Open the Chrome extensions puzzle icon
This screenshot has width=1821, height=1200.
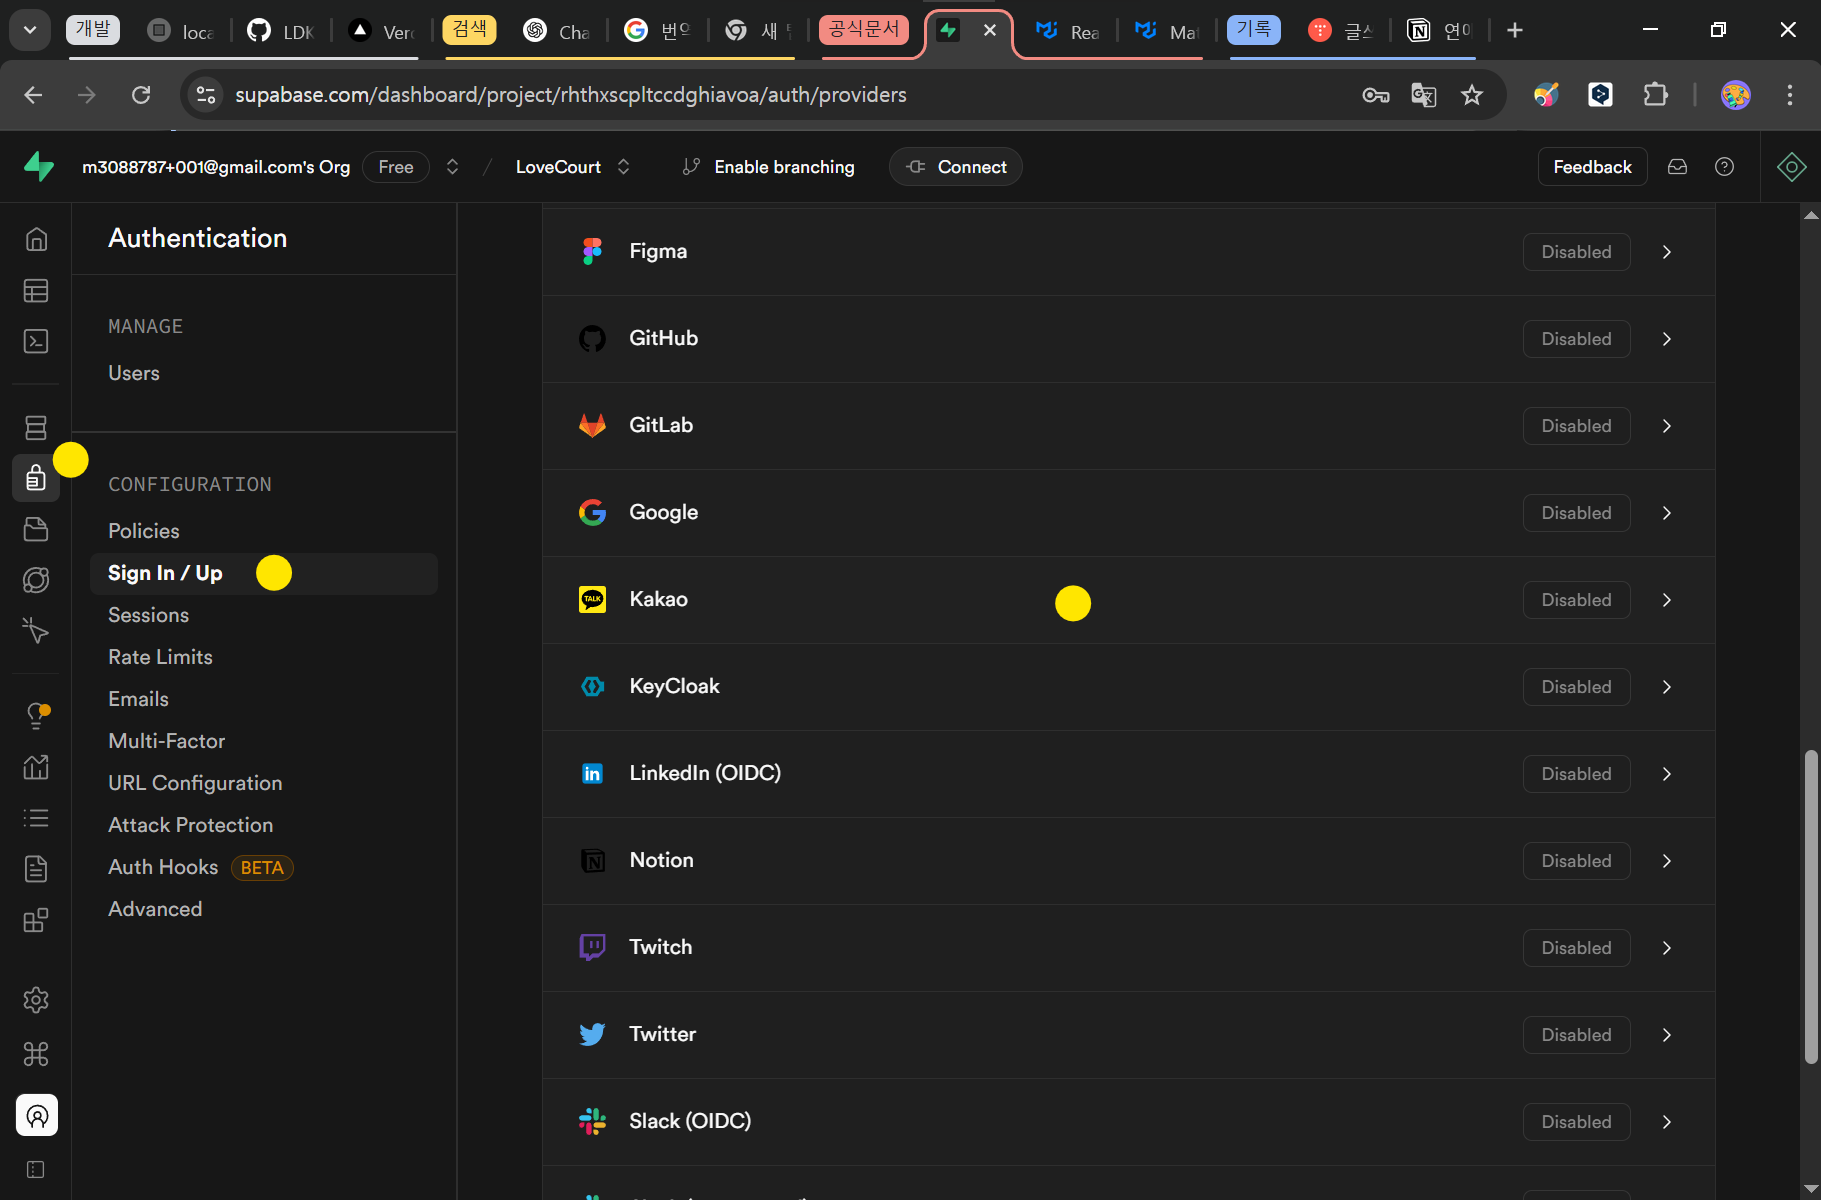(x=1656, y=95)
